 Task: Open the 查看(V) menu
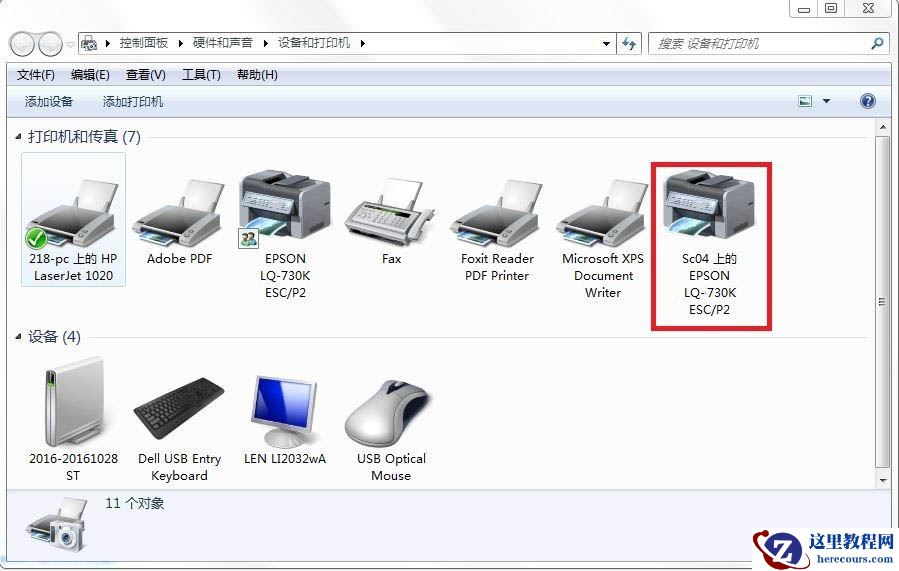coord(146,75)
